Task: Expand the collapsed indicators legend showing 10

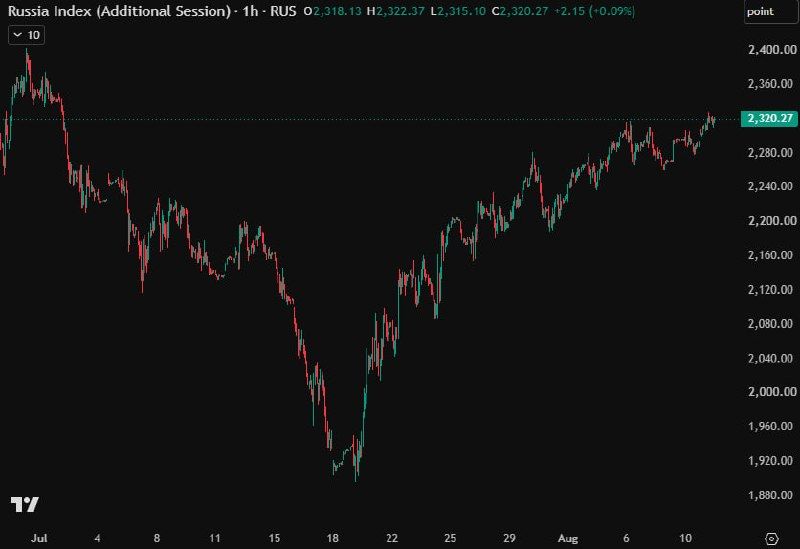Action: click(x=27, y=35)
